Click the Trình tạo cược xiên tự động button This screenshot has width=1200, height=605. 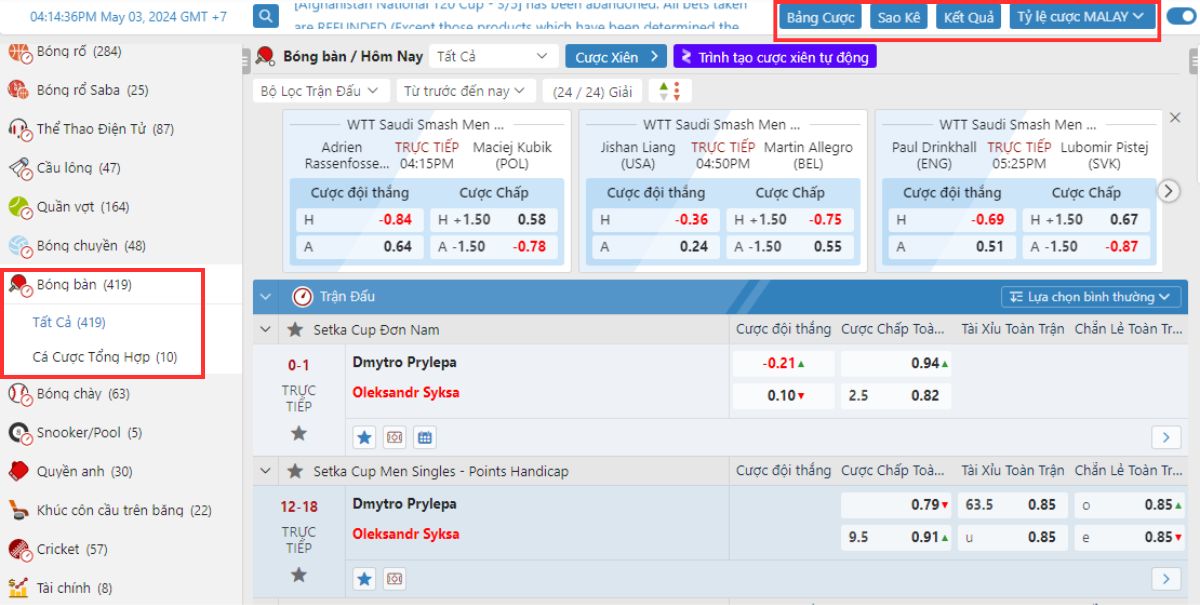pyautogui.click(x=775, y=57)
